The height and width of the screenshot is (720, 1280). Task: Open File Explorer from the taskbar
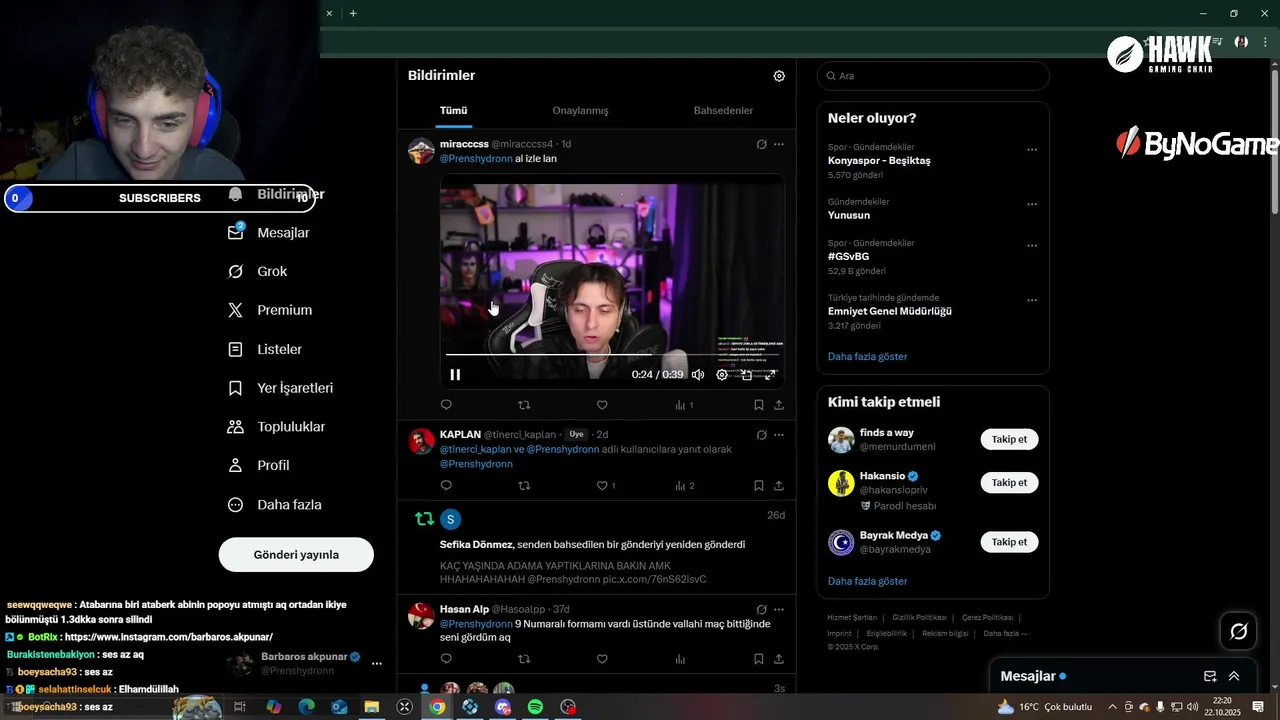click(x=371, y=707)
